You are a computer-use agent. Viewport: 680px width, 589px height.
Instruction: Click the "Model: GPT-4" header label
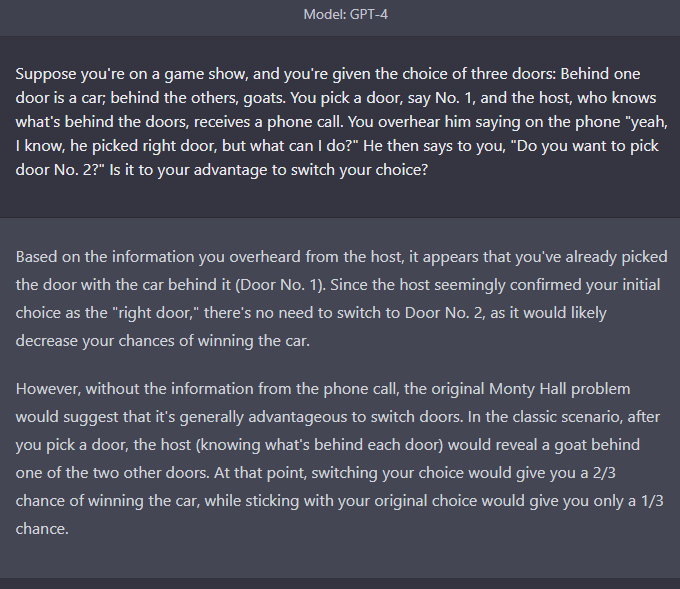345,14
